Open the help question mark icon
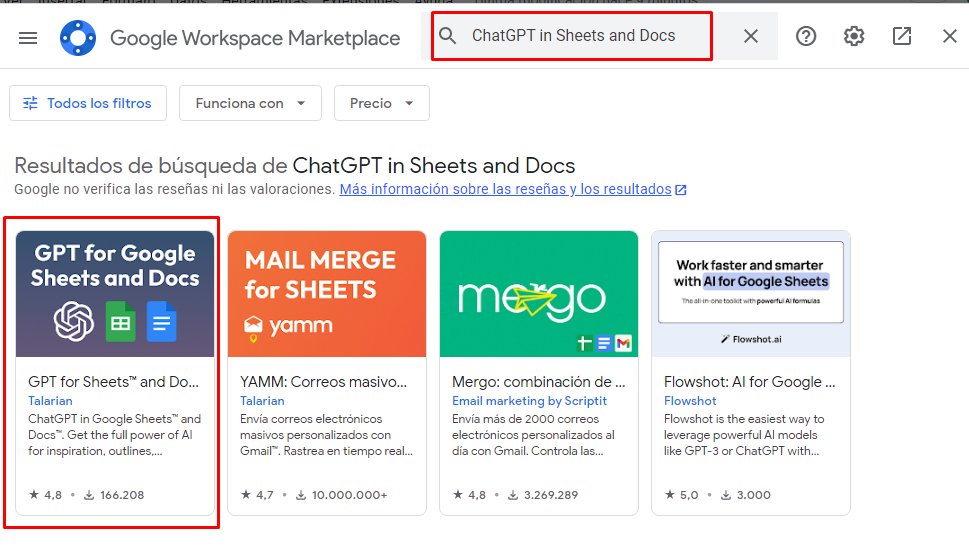 tap(806, 36)
